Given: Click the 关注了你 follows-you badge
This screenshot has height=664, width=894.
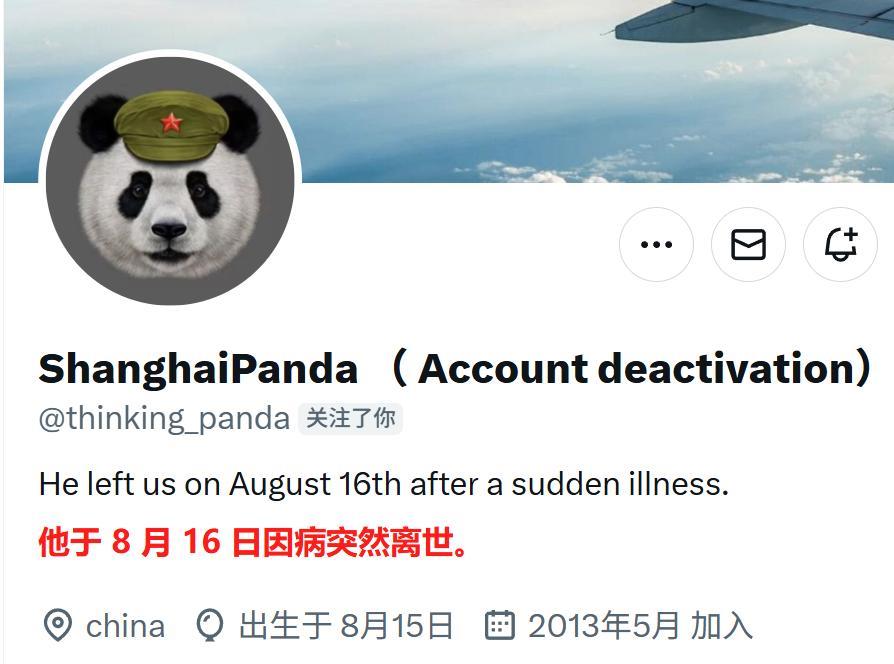Looking at the screenshot, I should (x=351, y=419).
